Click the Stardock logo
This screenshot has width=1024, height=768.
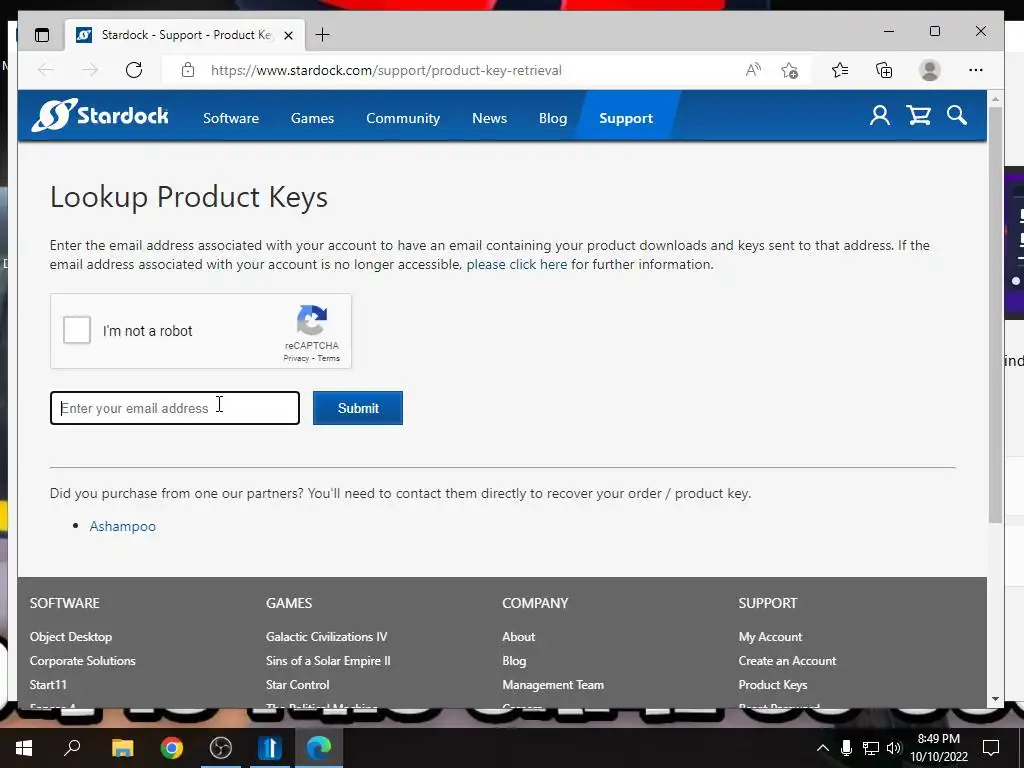(100, 116)
